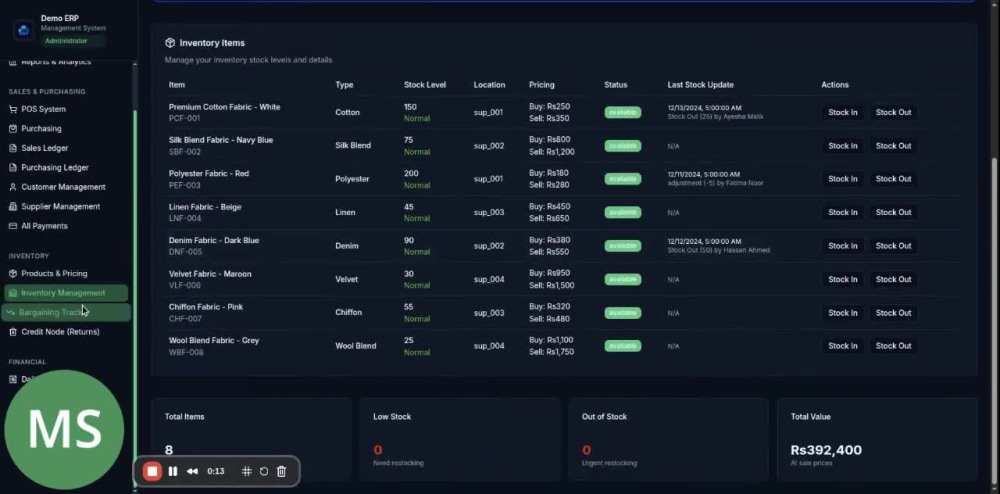Click the POS System cart icon
1000x494 pixels.
[13, 109]
